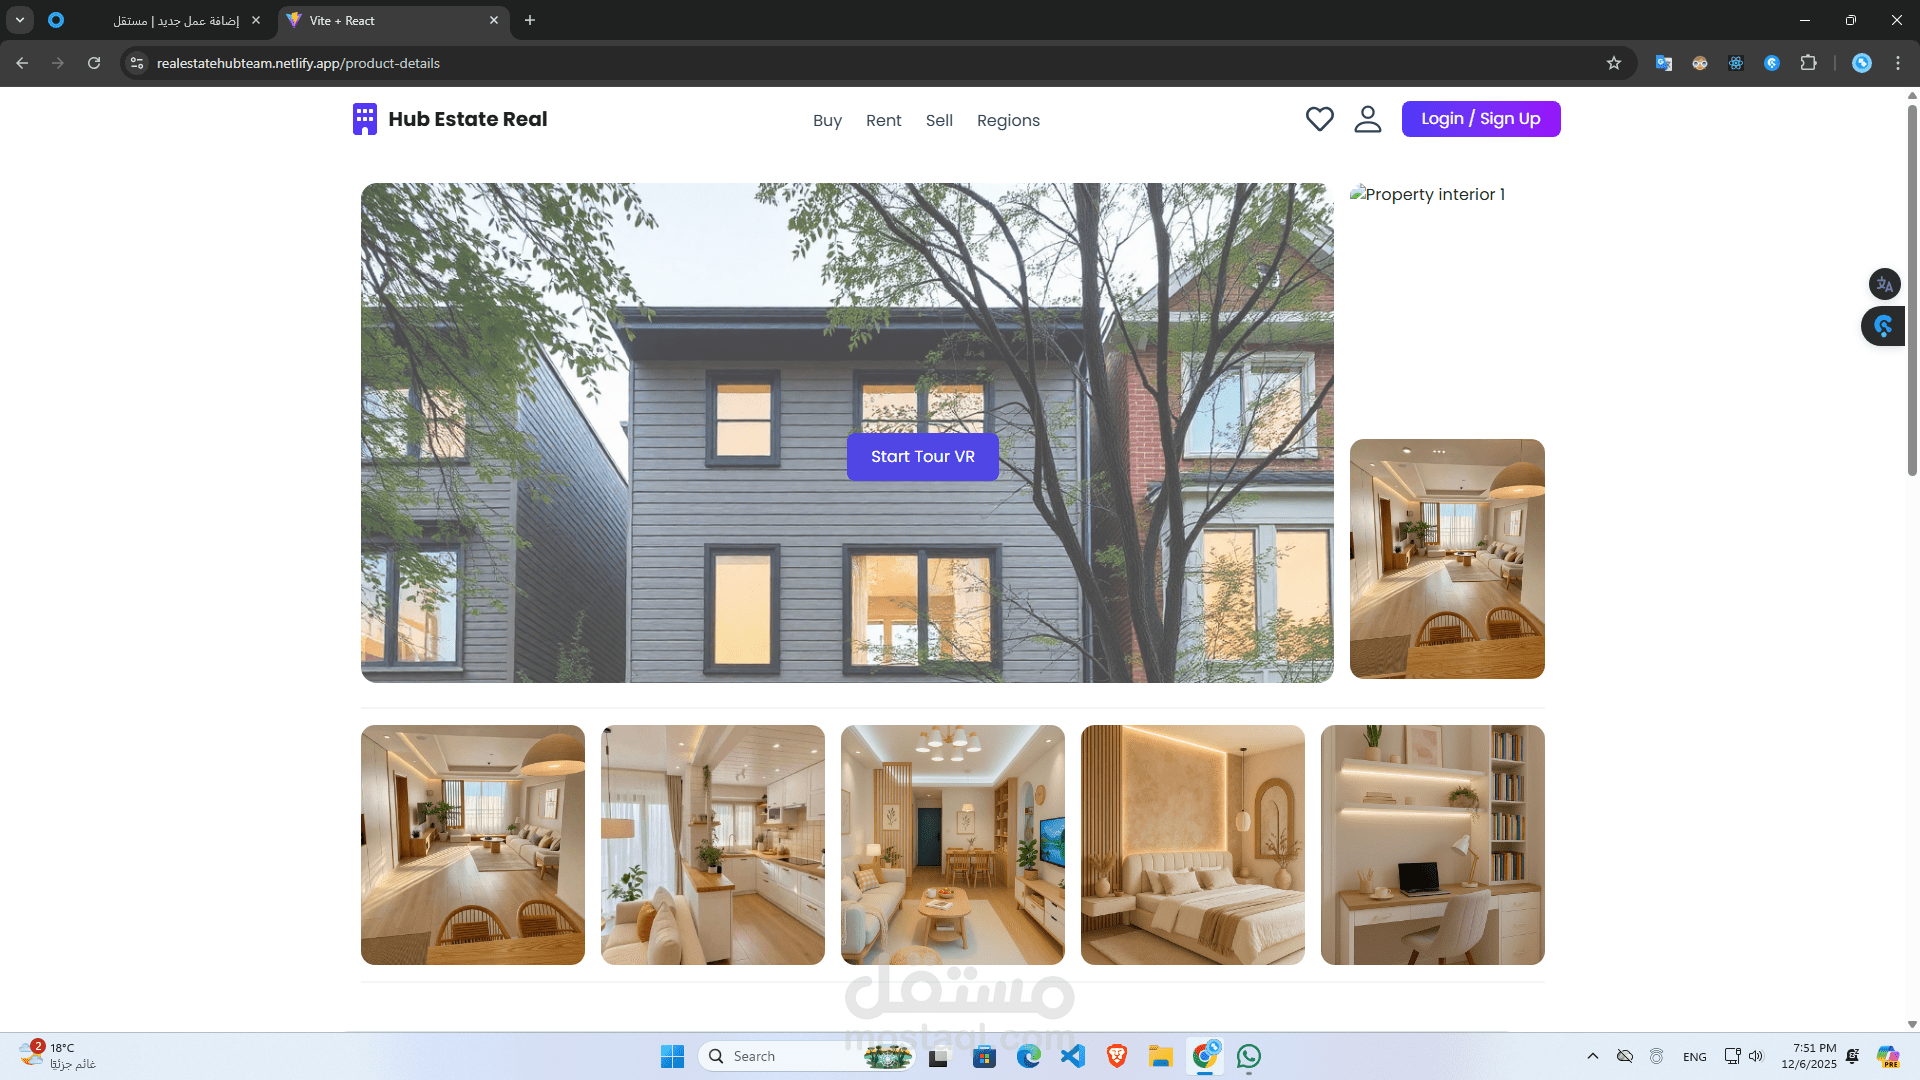
Task: Bookmark page with the star icon
Action: pos(1613,63)
